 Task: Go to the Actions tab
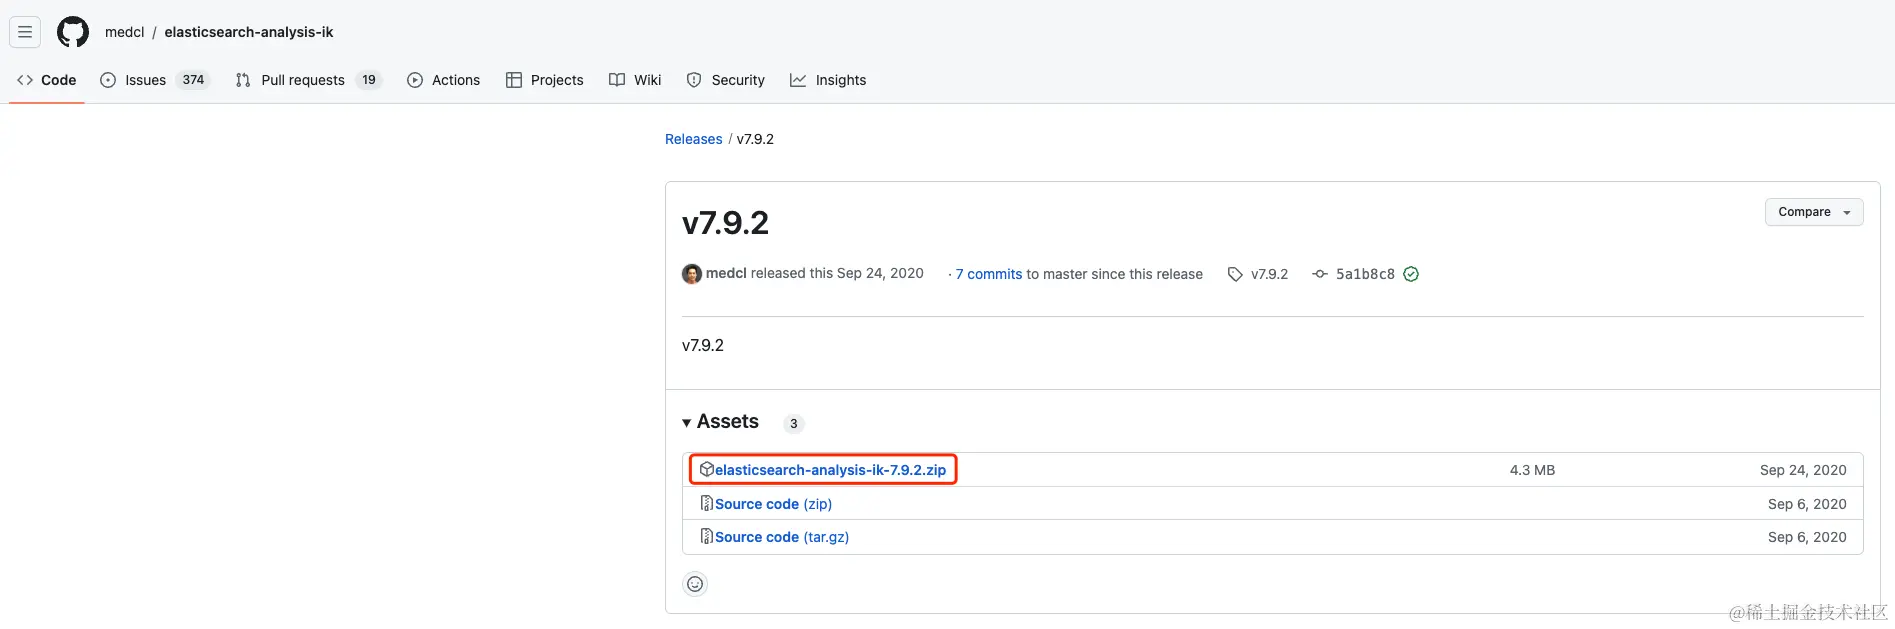455,80
